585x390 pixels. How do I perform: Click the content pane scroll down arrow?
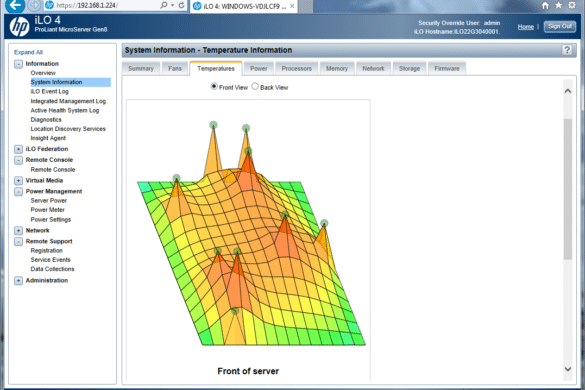coord(567,369)
